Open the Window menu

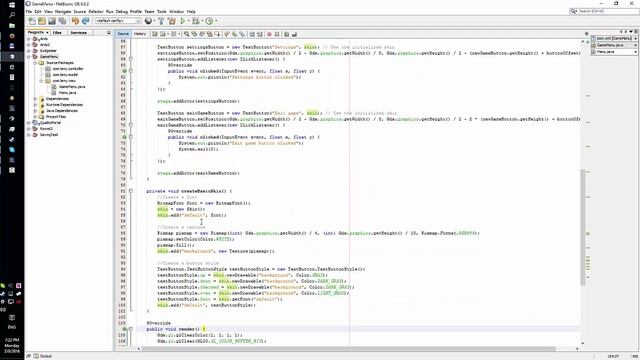coord(176,11)
